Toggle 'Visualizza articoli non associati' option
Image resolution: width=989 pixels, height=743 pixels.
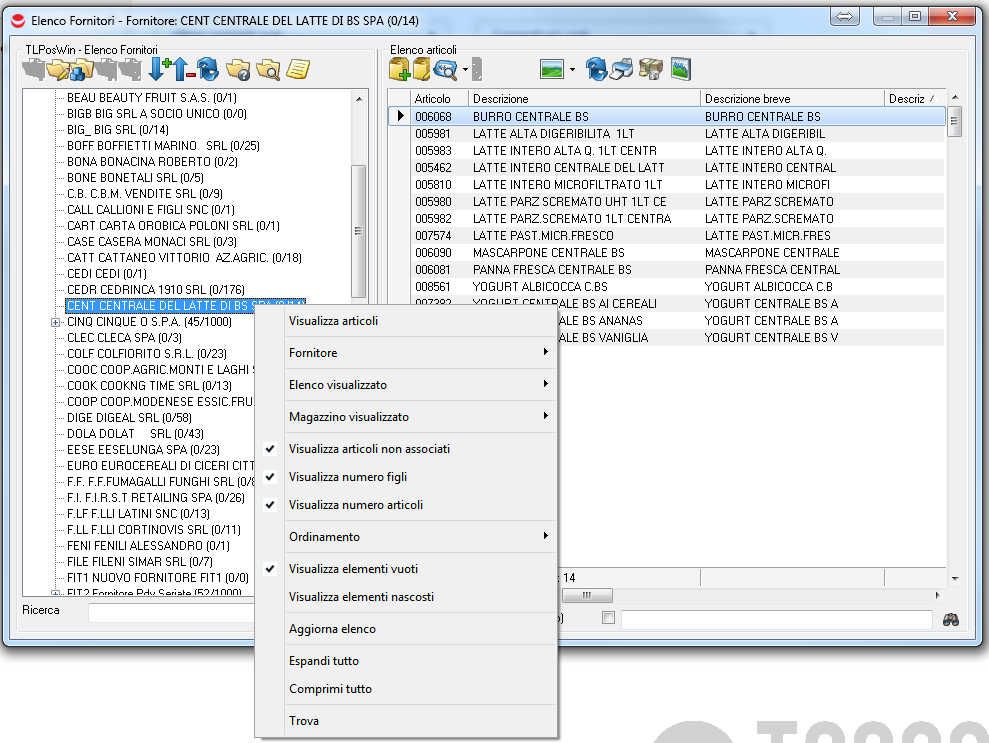pos(369,449)
